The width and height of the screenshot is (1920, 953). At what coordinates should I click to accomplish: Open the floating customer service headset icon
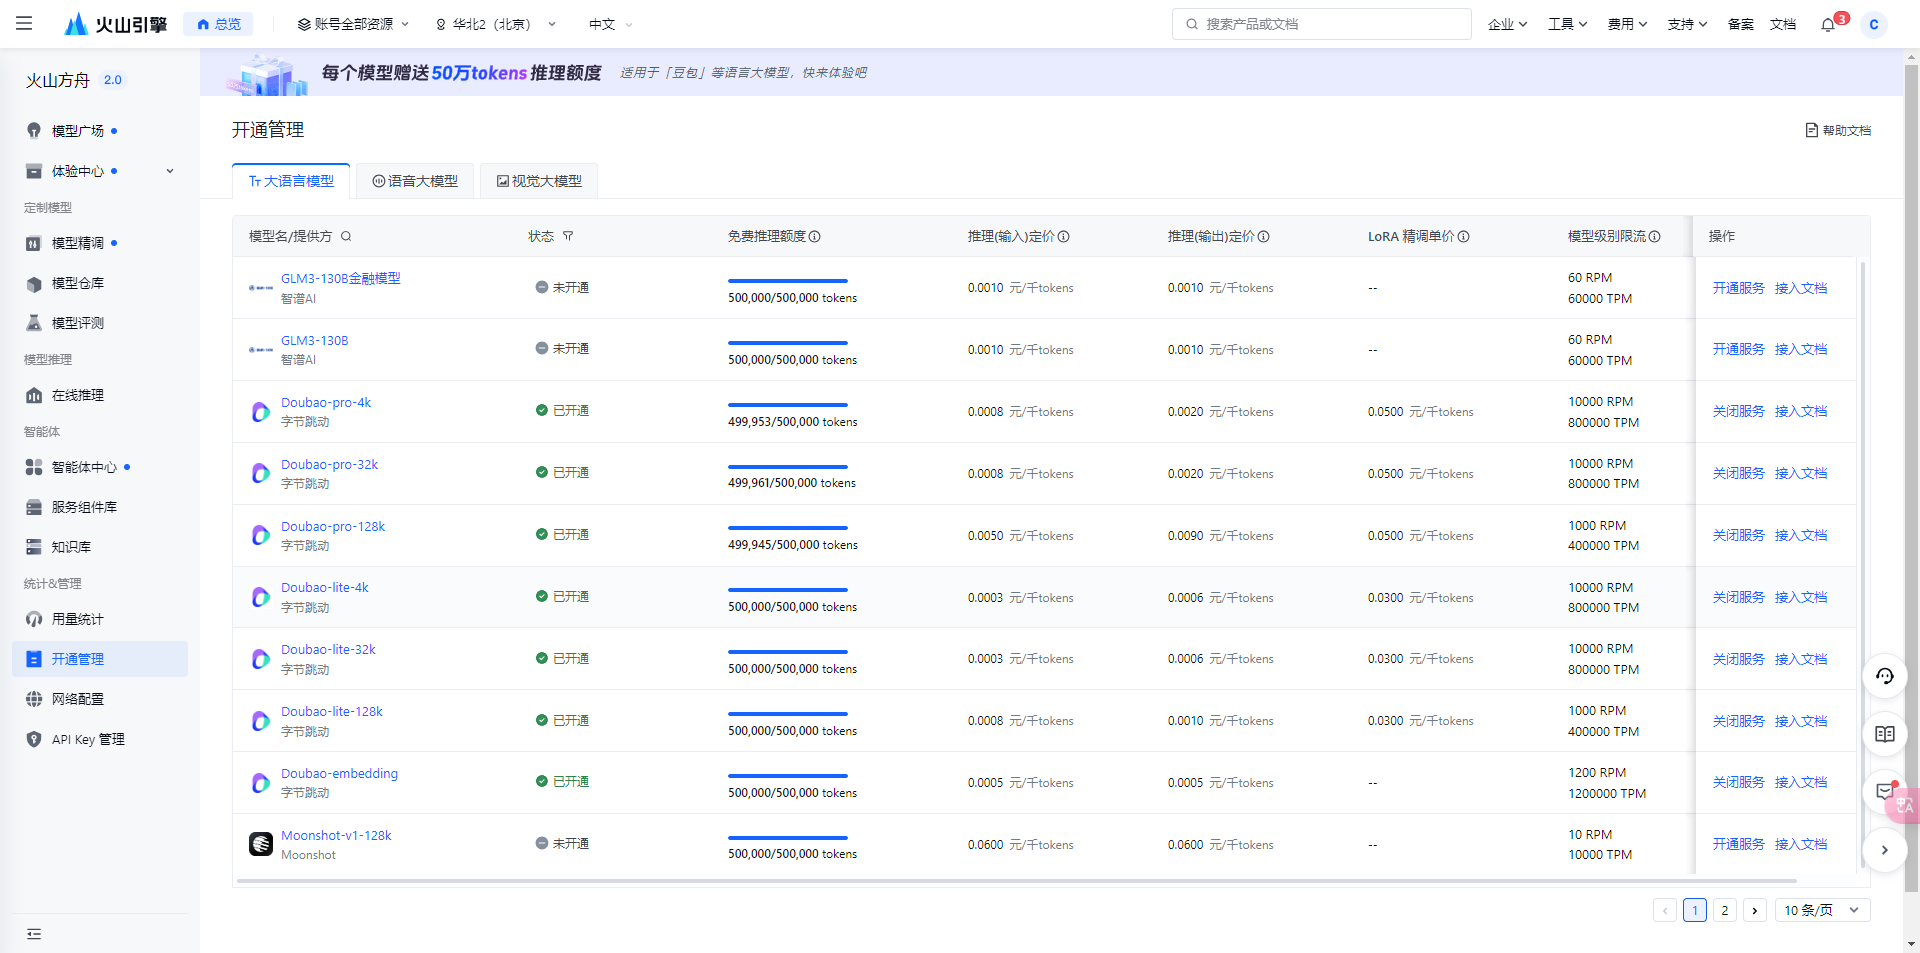(x=1884, y=676)
